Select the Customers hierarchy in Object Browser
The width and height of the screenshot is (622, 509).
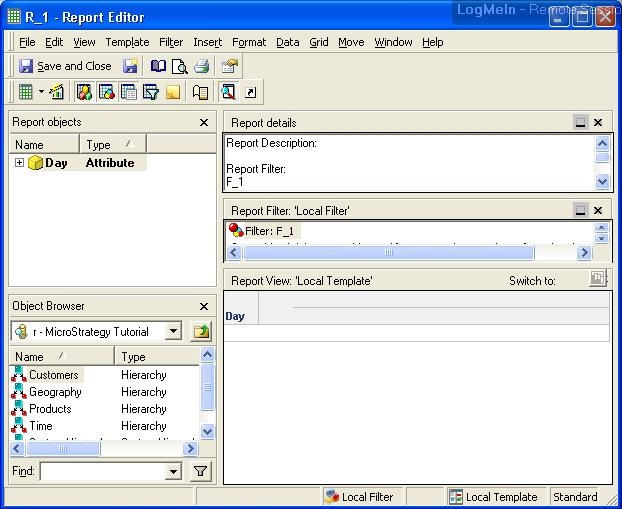click(53, 375)
